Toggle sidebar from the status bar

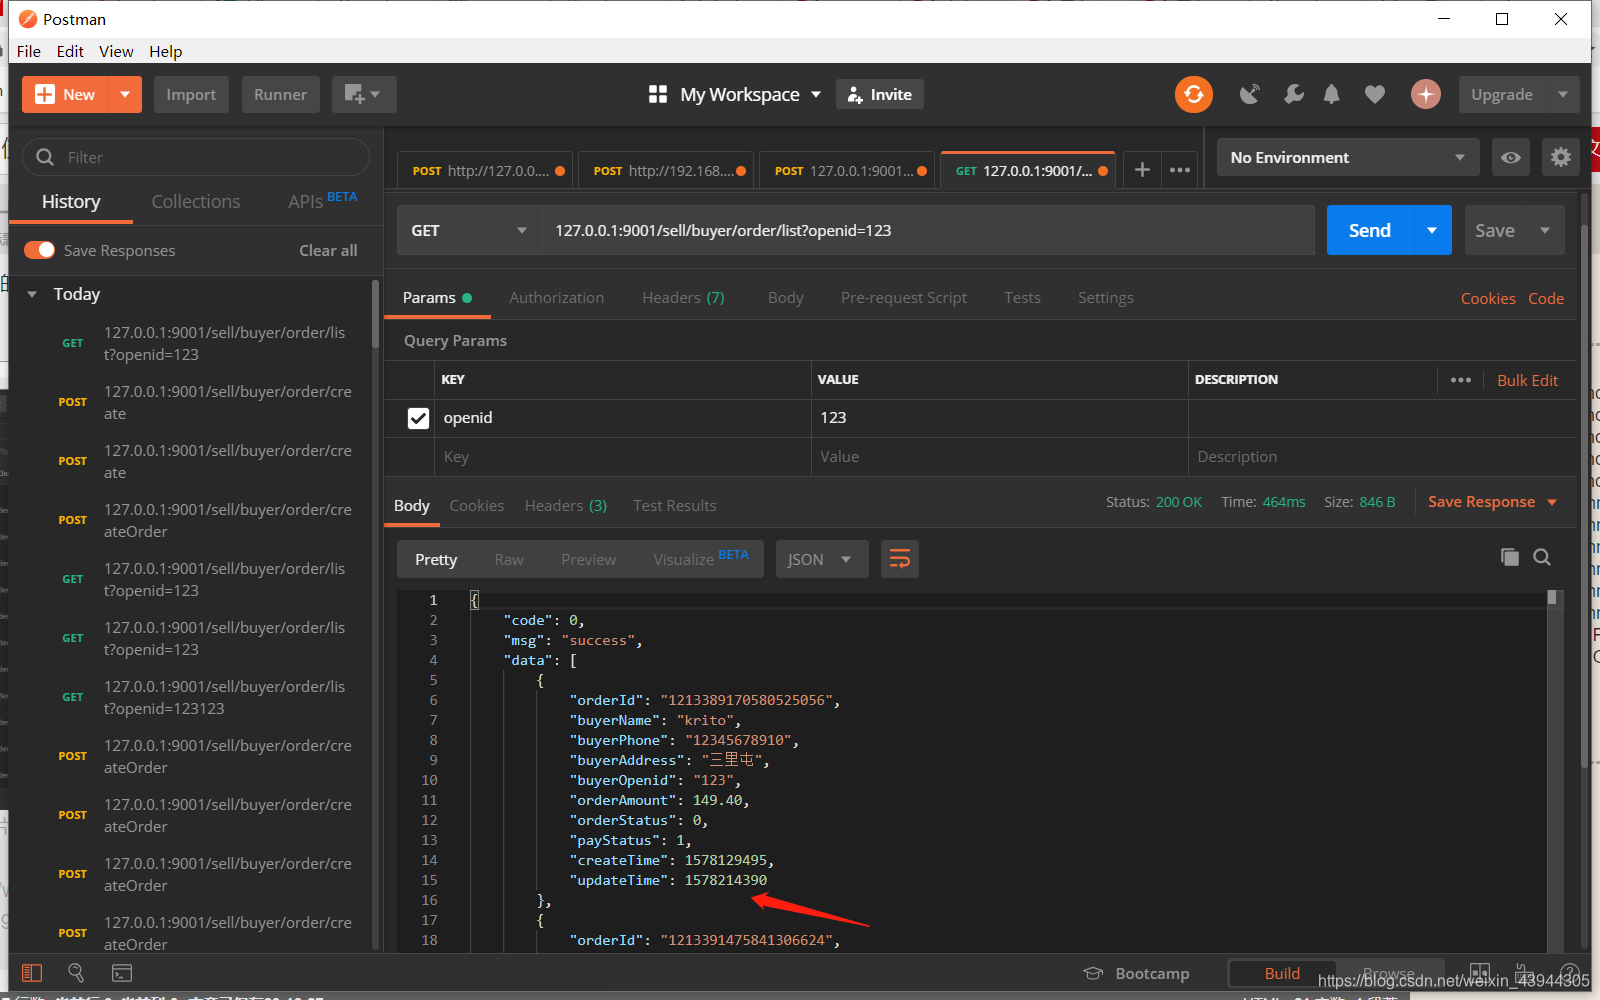[x=32, y=973]
